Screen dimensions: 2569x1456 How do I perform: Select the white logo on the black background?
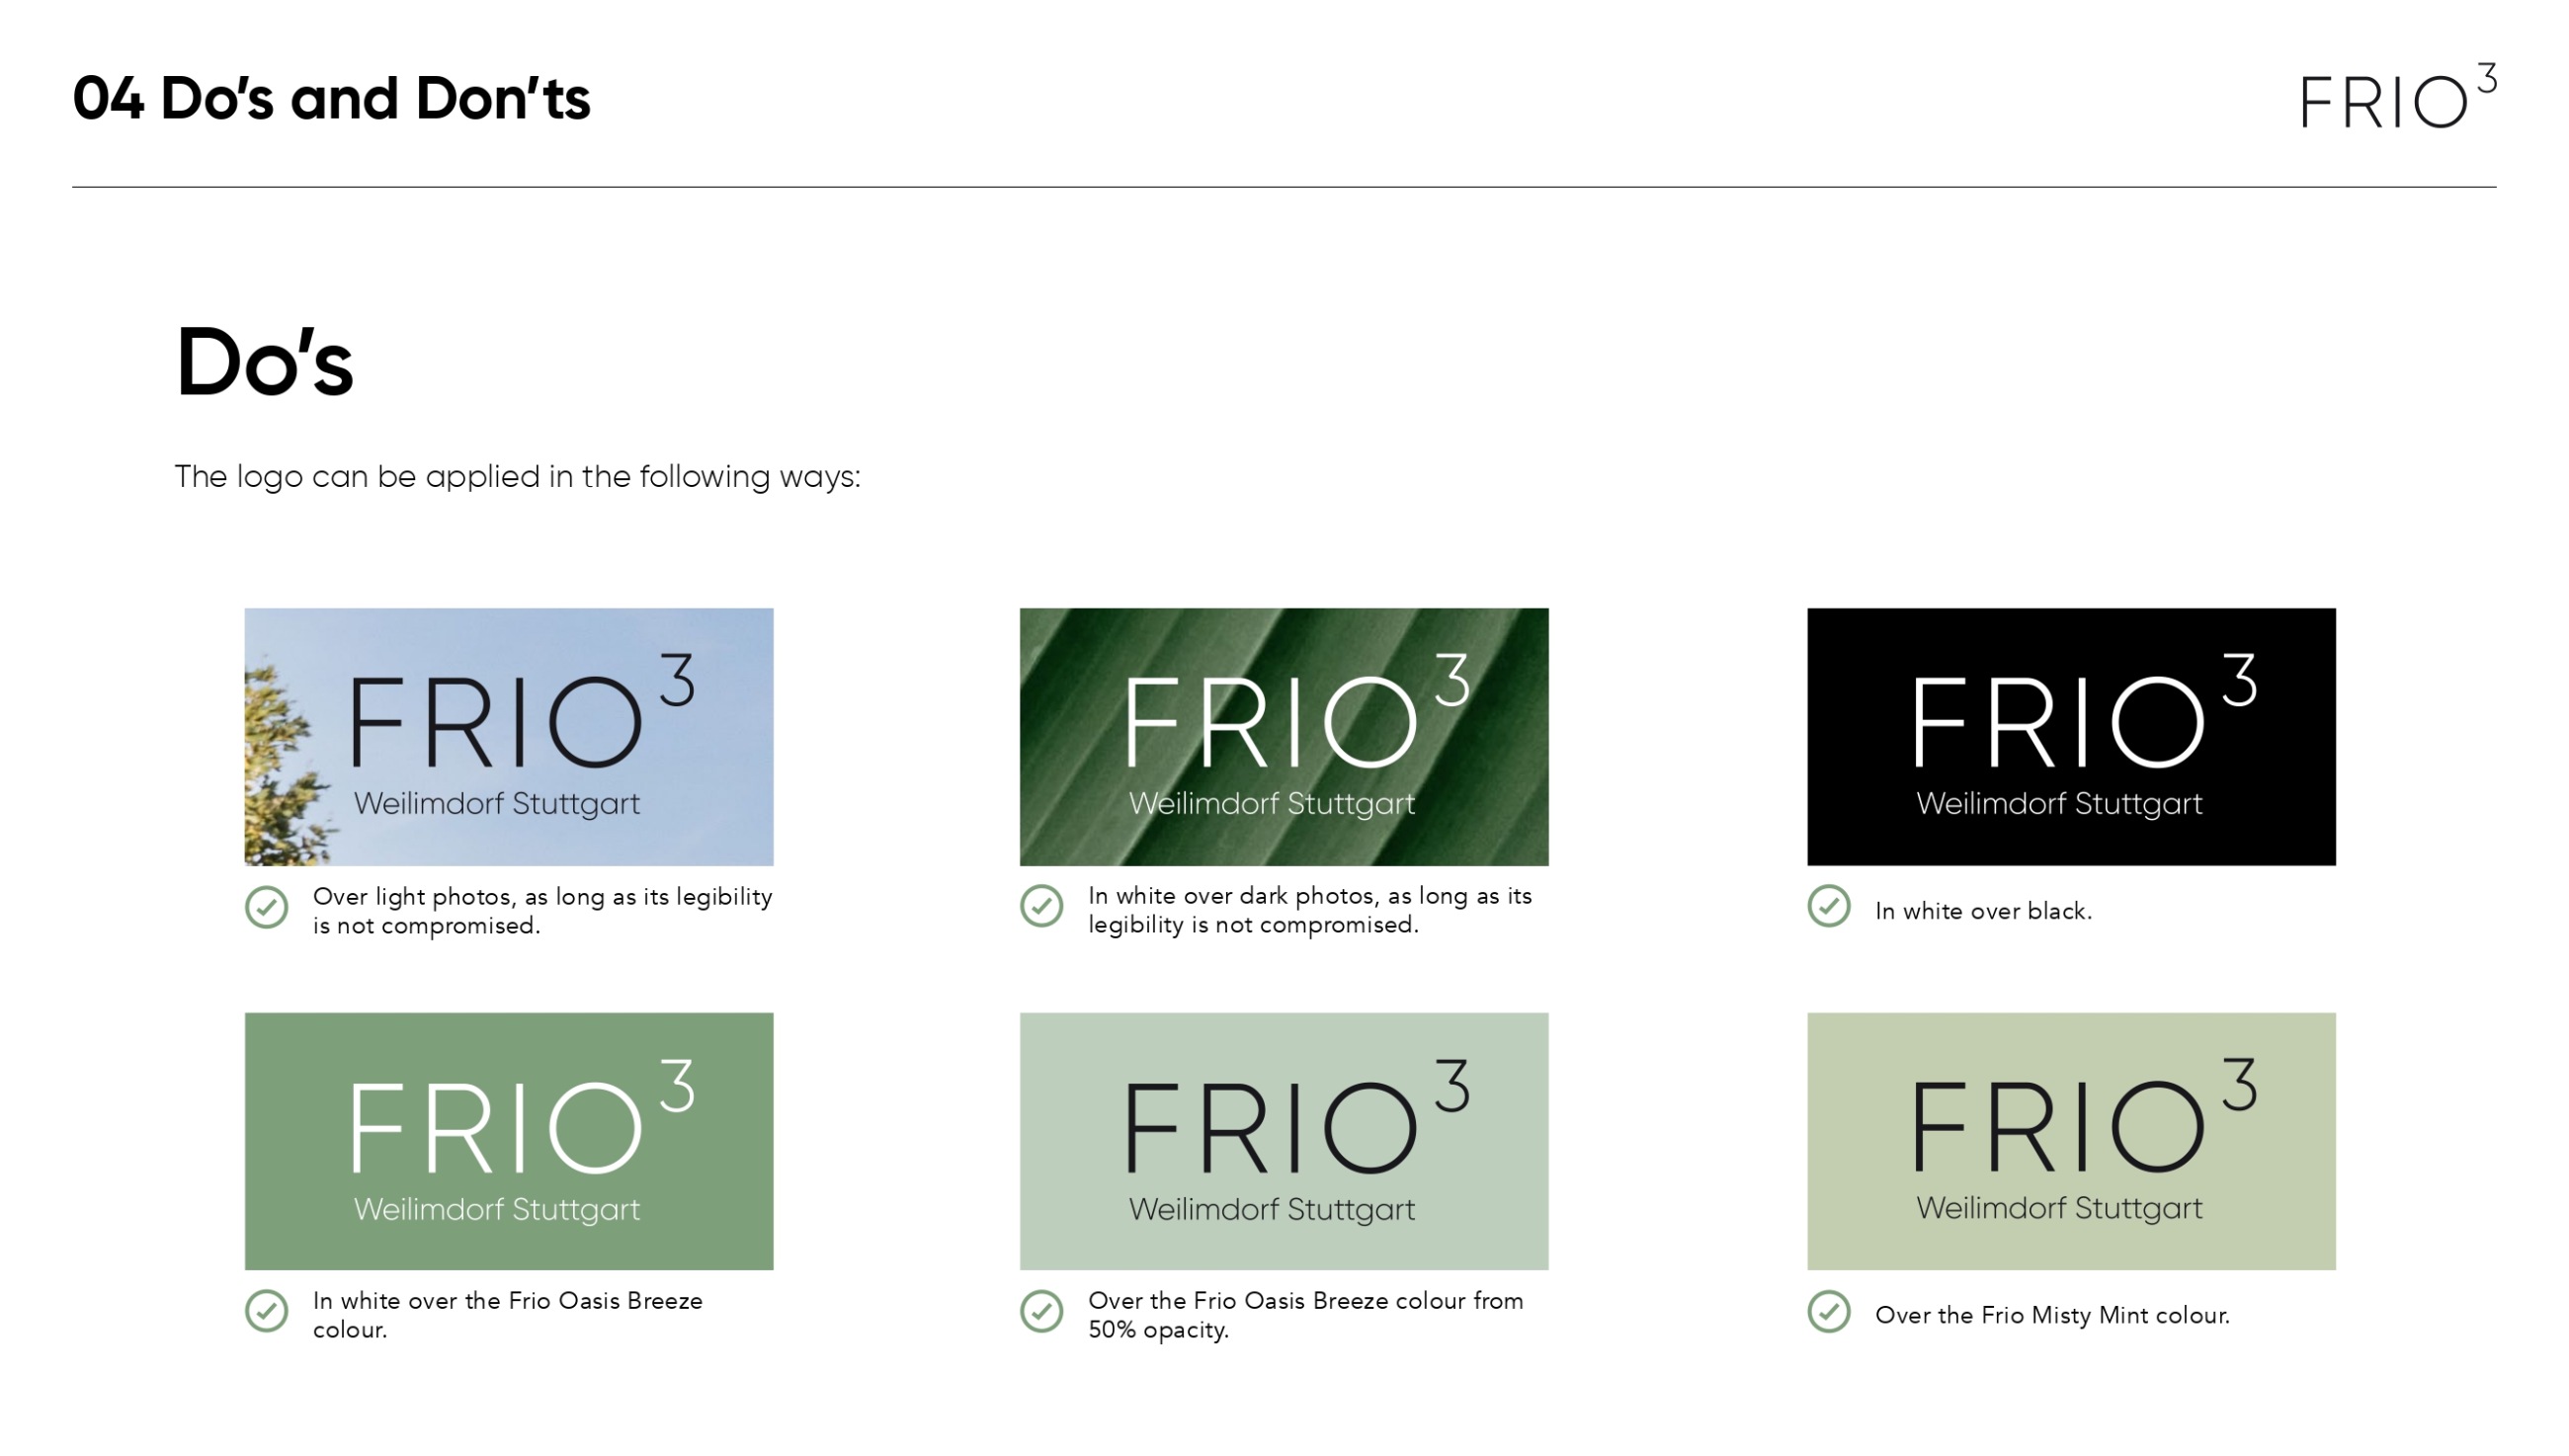click(2070, 736)
